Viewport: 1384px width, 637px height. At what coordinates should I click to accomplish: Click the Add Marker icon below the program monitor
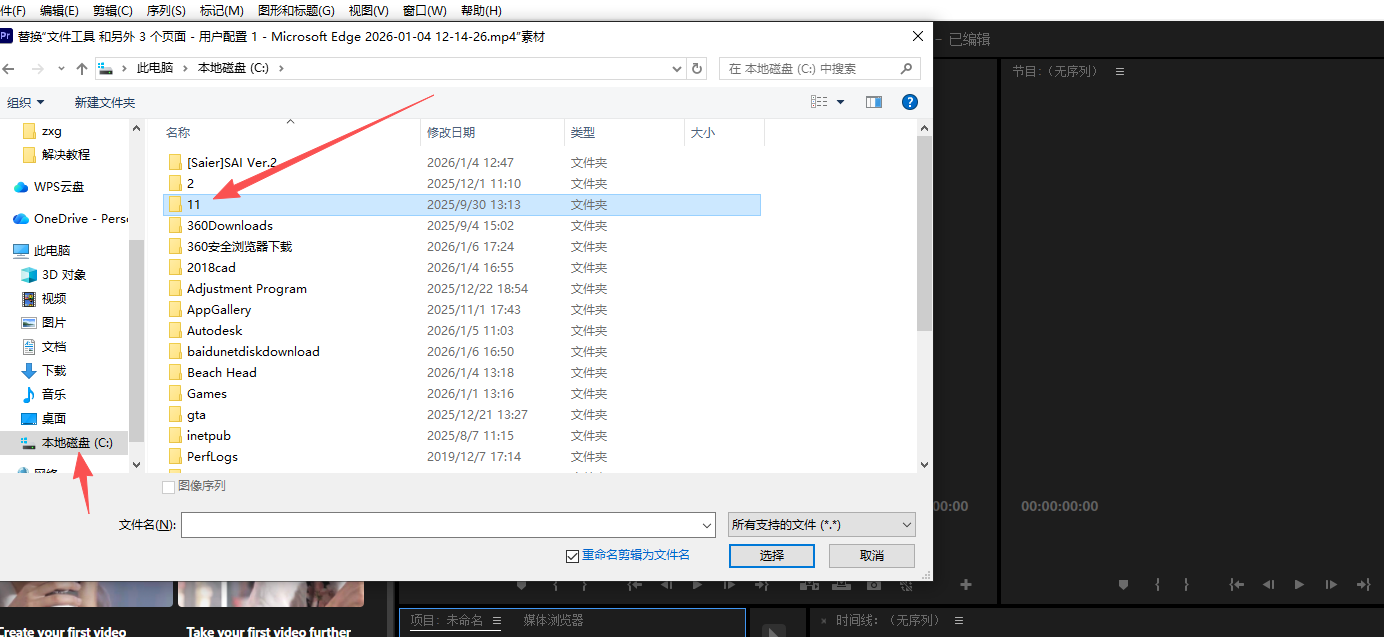(x=1124, y=585)
